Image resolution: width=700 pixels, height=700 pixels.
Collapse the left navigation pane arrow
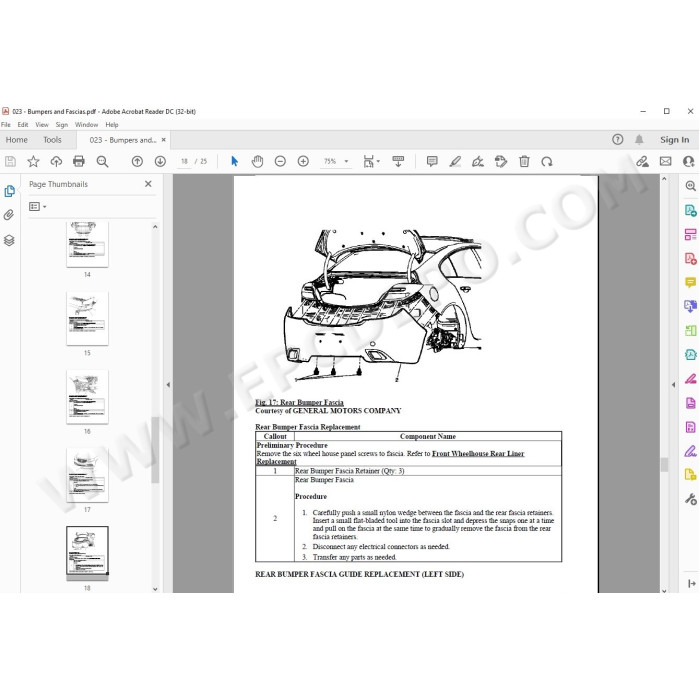(x=168, y=384)
